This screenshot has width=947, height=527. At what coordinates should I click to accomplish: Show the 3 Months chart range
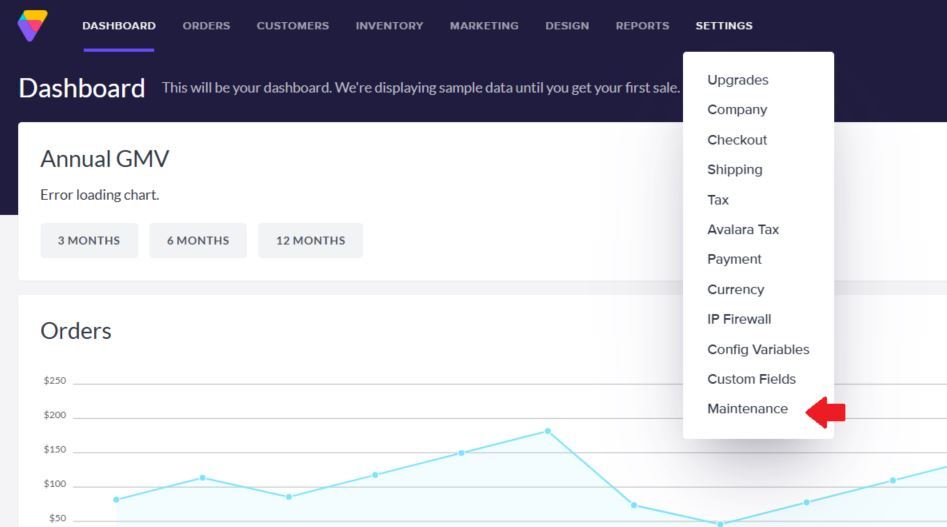89,240
